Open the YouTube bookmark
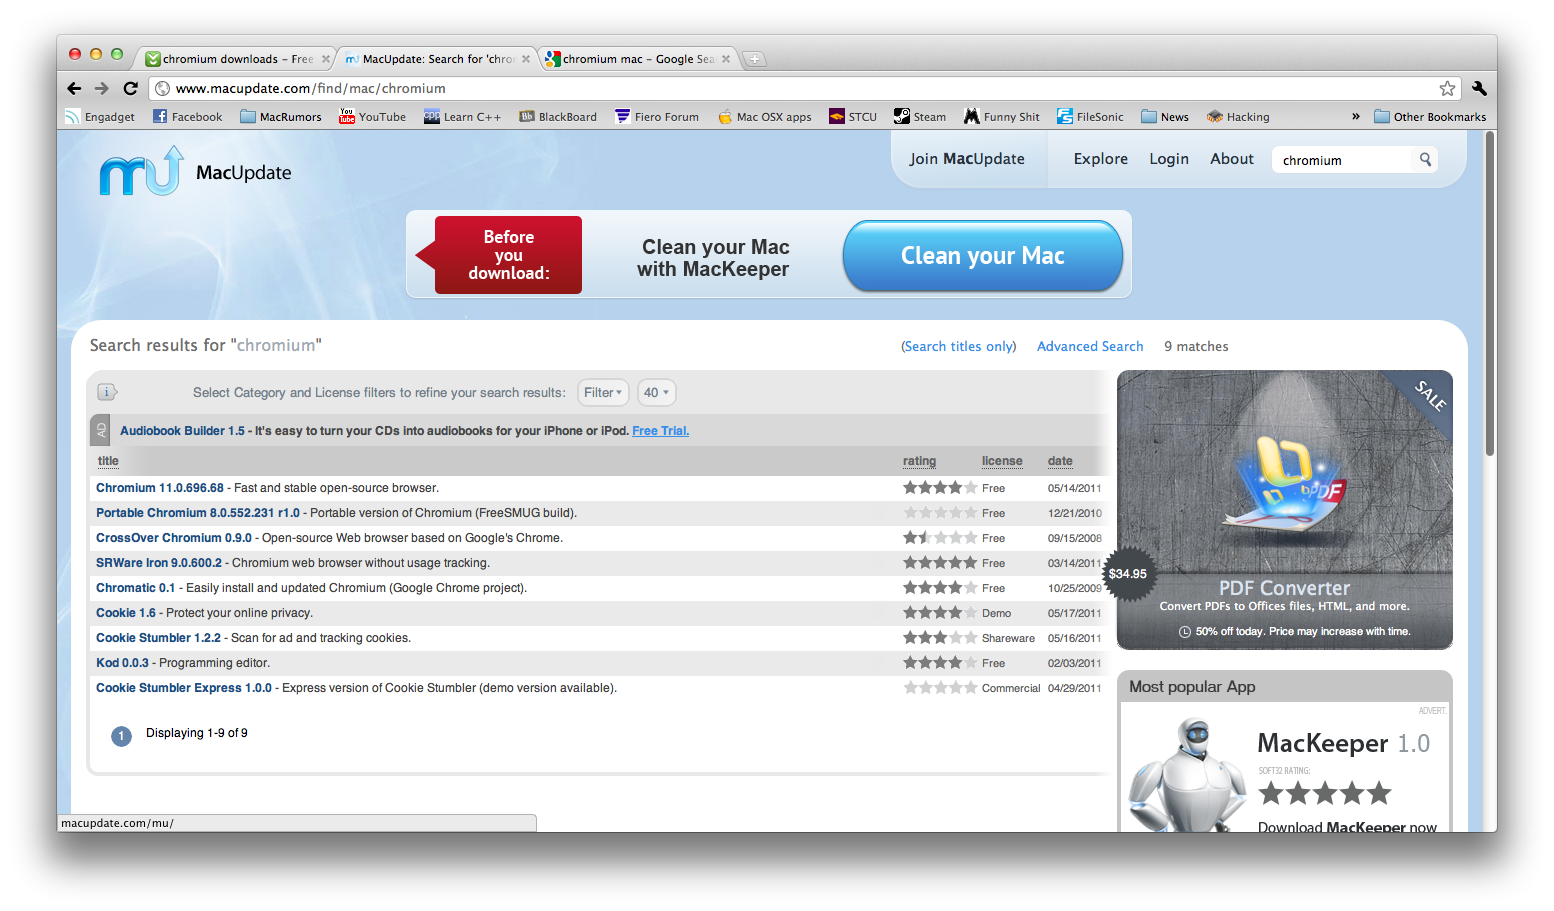 pyautogui.click(x=373, y=117)
